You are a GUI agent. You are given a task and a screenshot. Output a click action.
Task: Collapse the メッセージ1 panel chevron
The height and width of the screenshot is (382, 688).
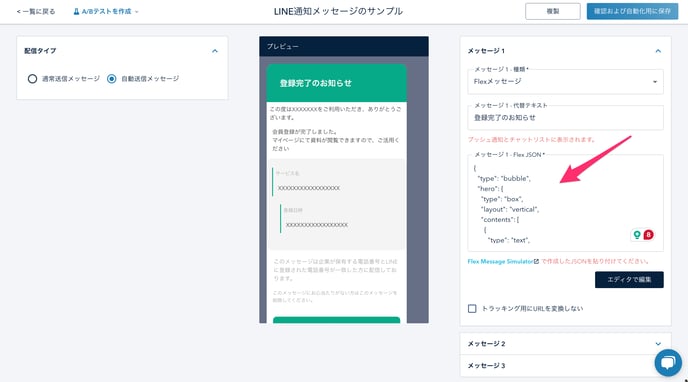point(658,51)
